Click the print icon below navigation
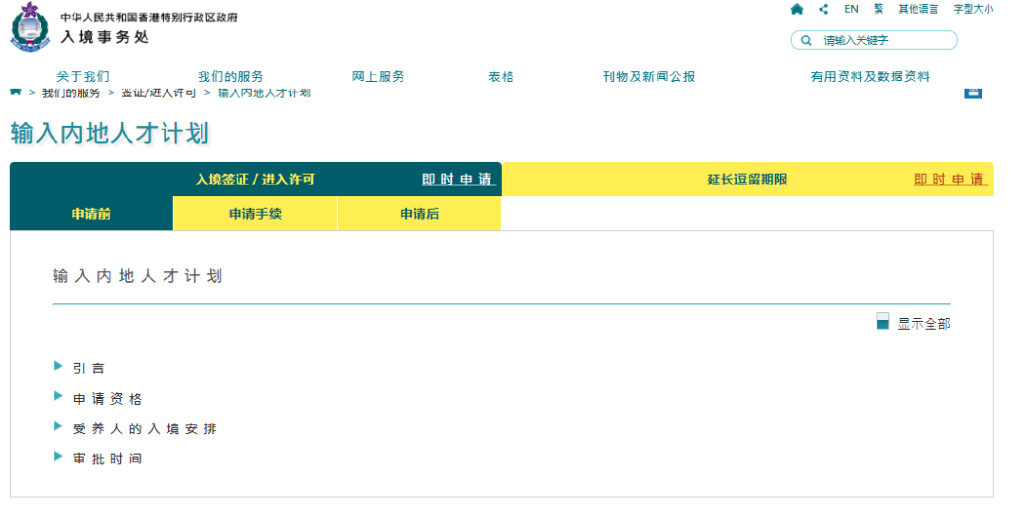The width and height of the screenshot is (1024, 518). tap(972, 93)
